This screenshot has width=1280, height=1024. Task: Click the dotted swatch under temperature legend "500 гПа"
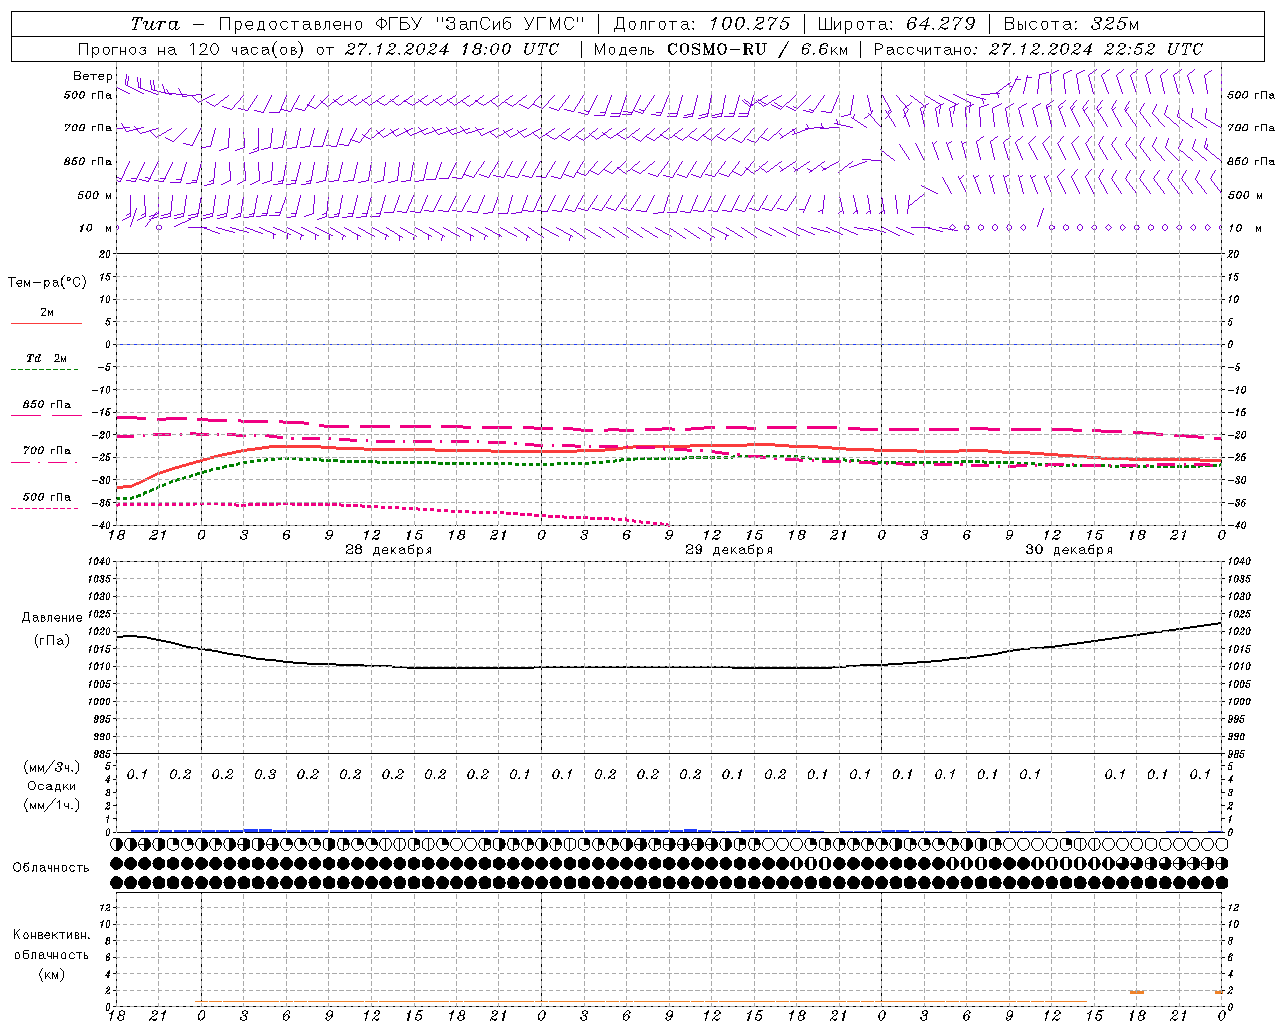pyautogui.click(x=45, y=508)
